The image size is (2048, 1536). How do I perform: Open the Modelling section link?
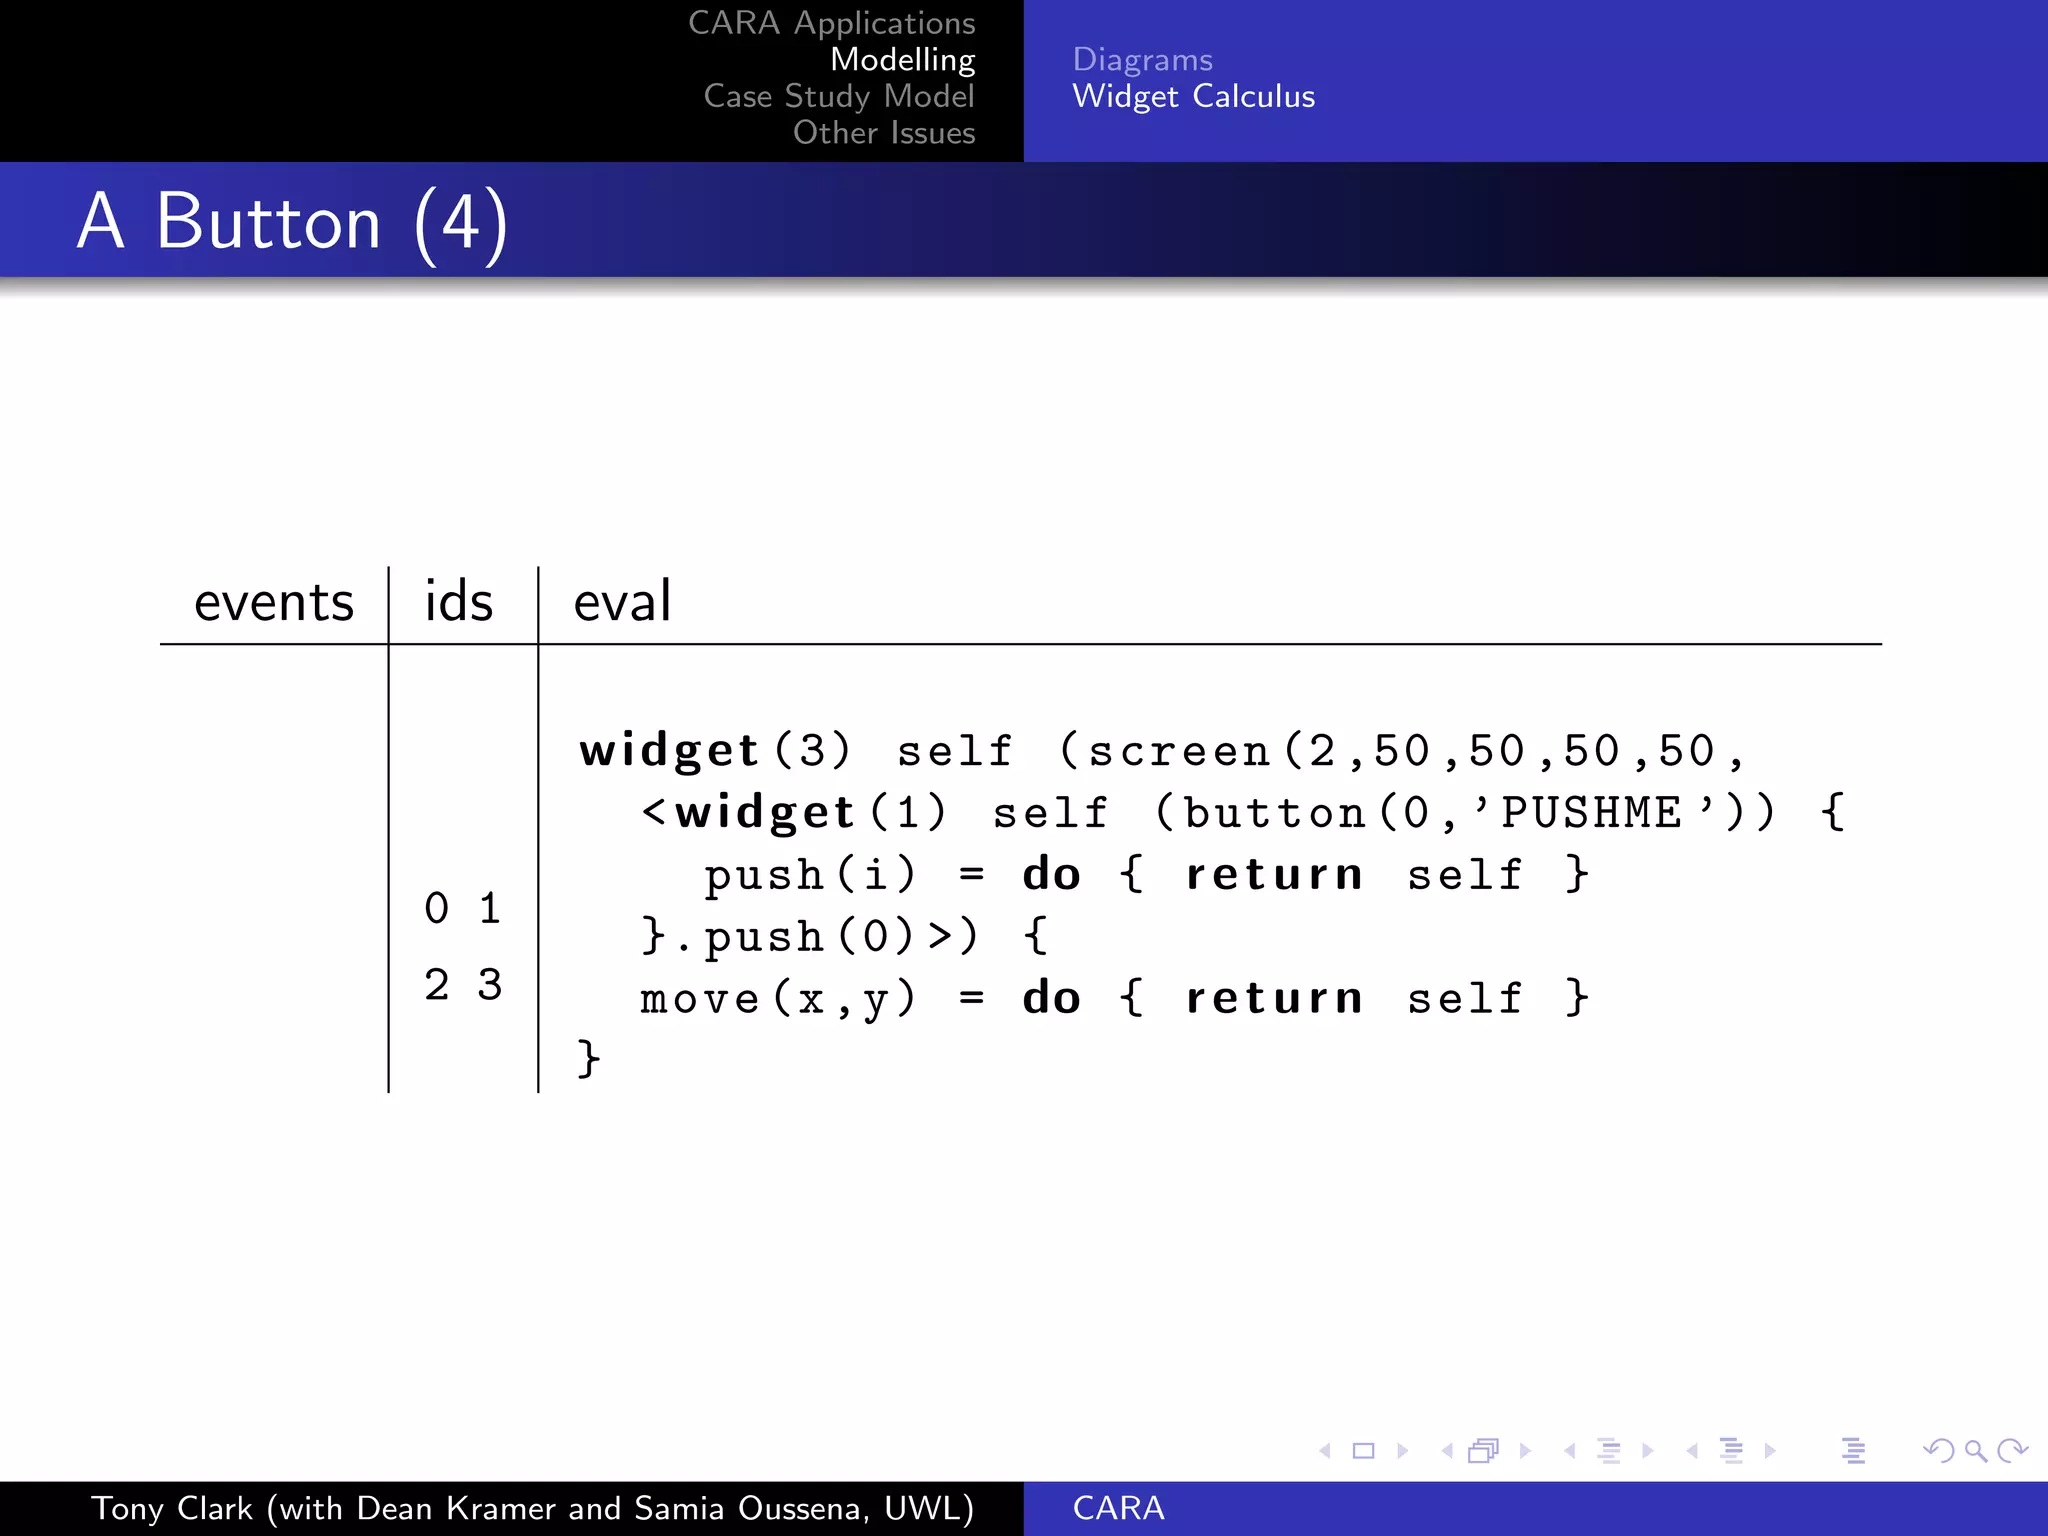(x=902, y=60)
